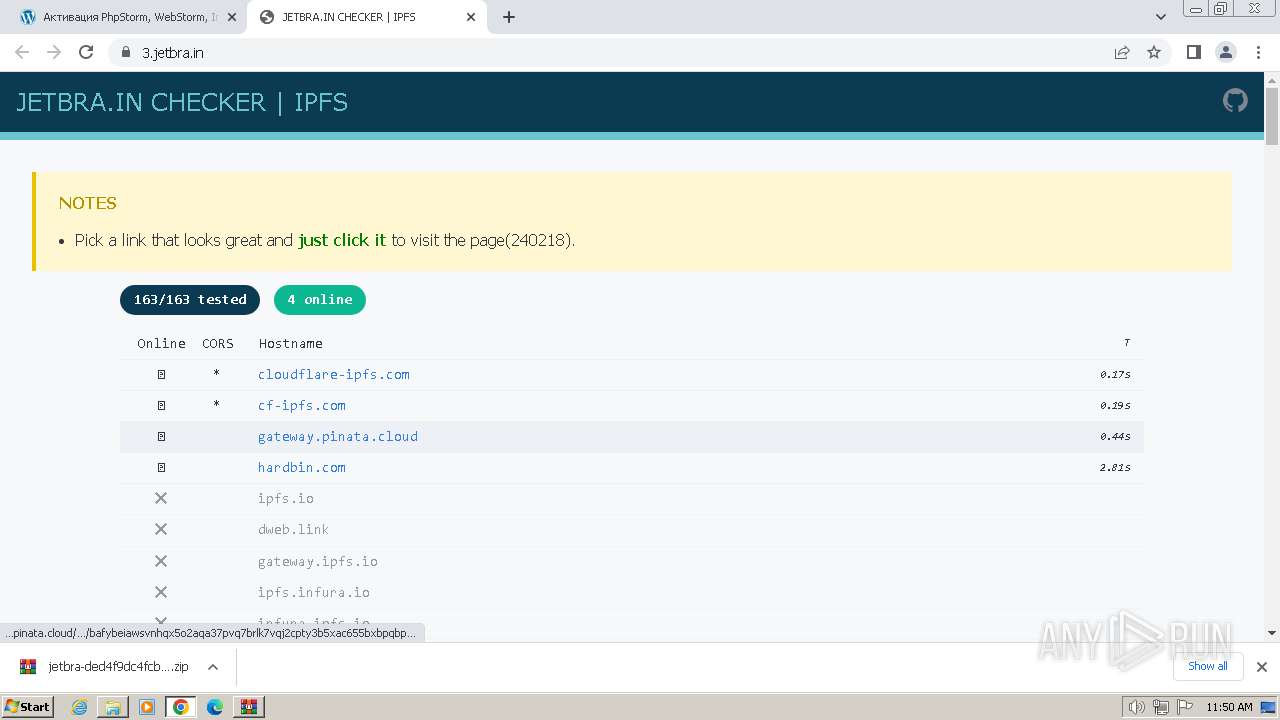Click the CORS column header

(x=218, y=343)
